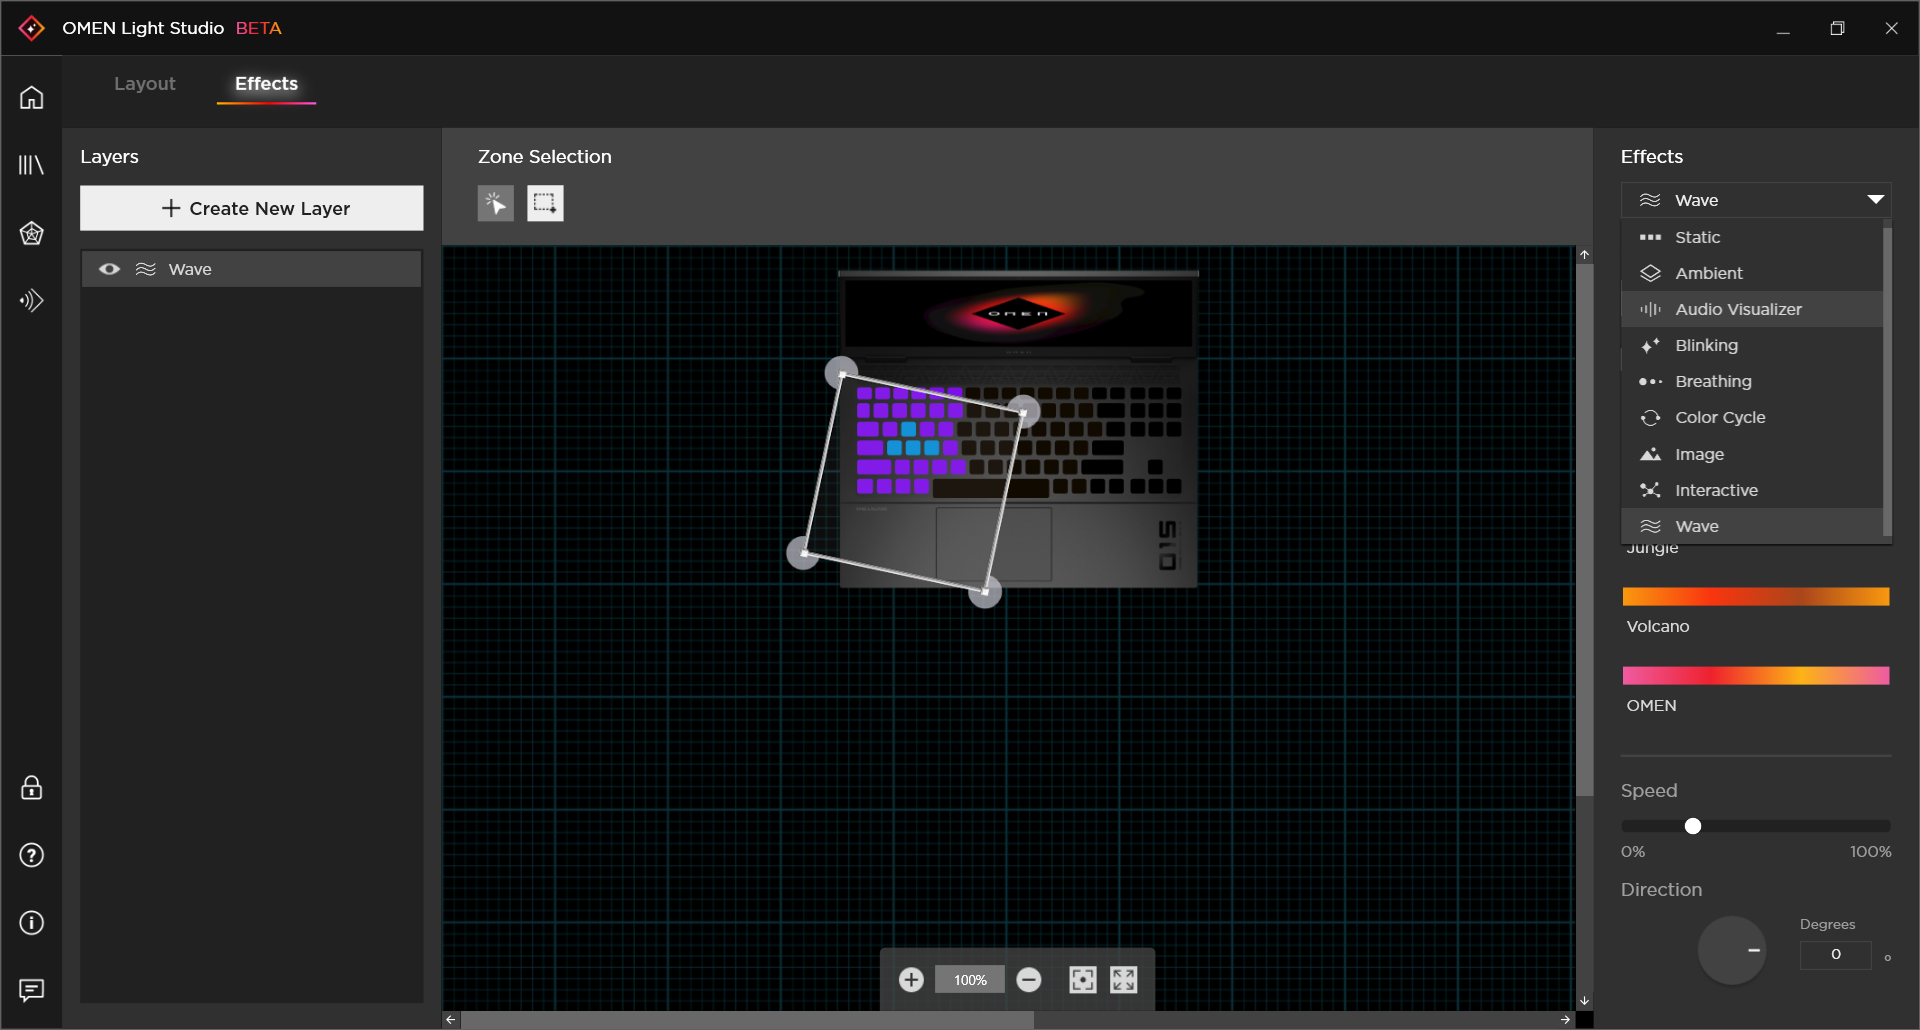Click top-left handle of zone selection
Viewport: 1920px width, 1030px height.
pos(841,373)
